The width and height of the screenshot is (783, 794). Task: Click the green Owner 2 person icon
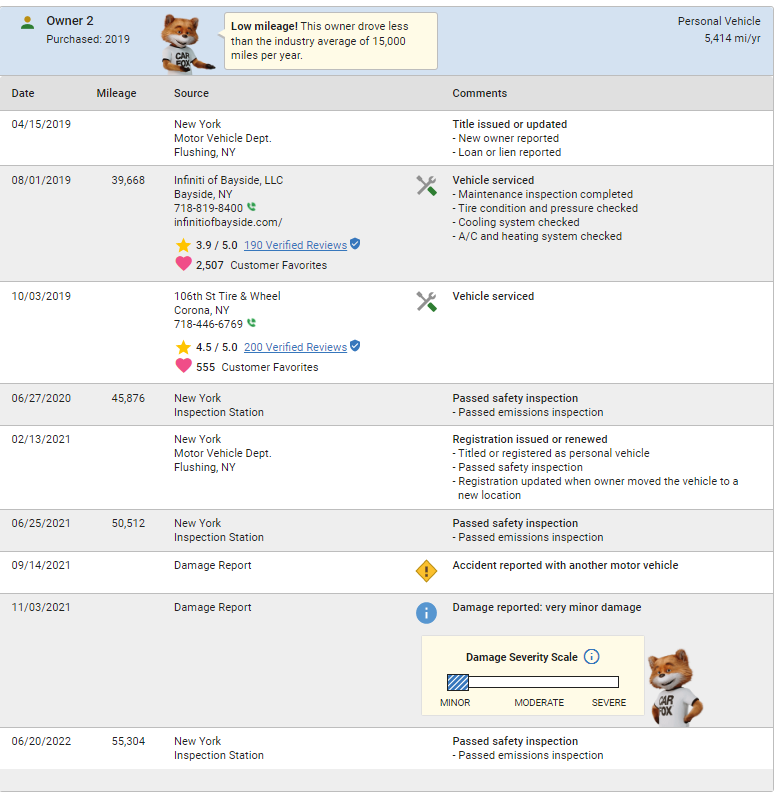pyautogui.click(x=28, y=21)
